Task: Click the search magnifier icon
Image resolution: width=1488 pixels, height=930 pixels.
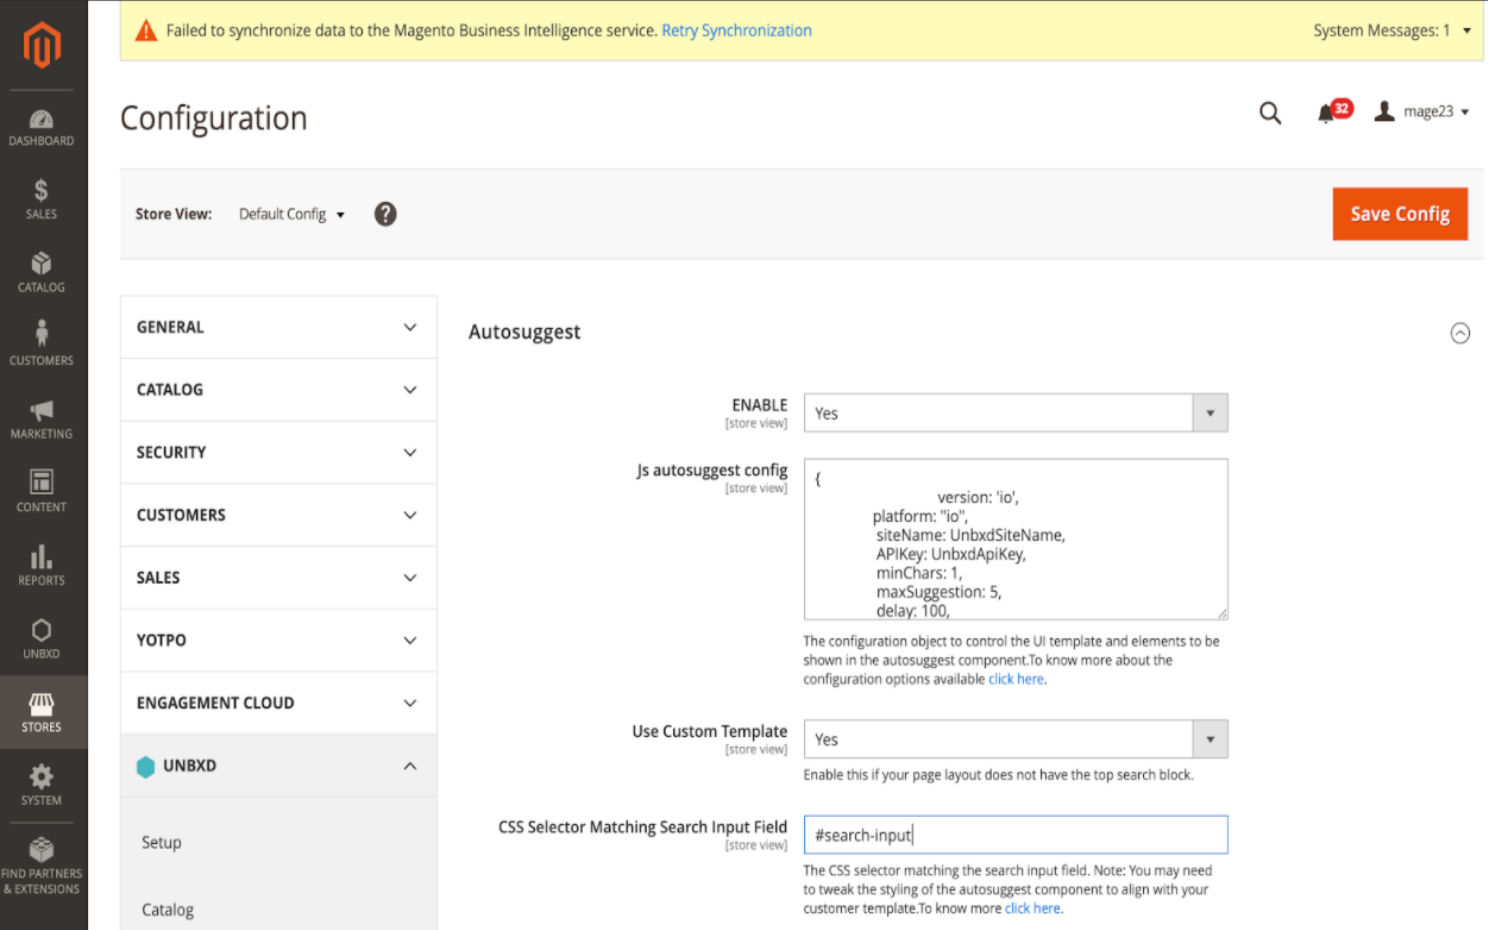Action: point(1270,112)
